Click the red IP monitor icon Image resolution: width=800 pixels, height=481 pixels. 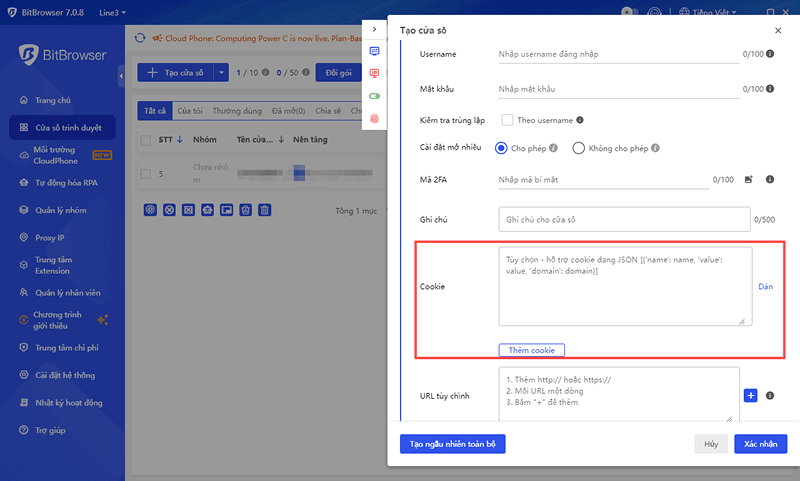click(375, 73)
